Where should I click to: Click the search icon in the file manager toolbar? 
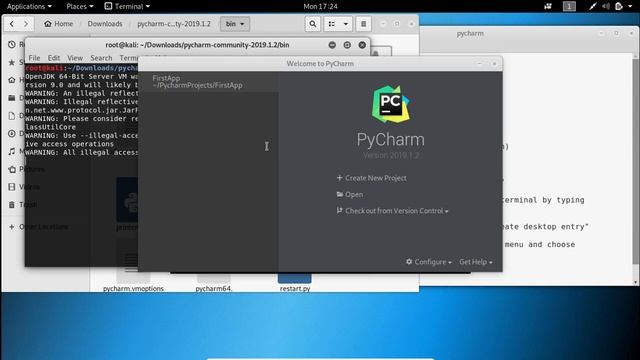coord(313,24)
